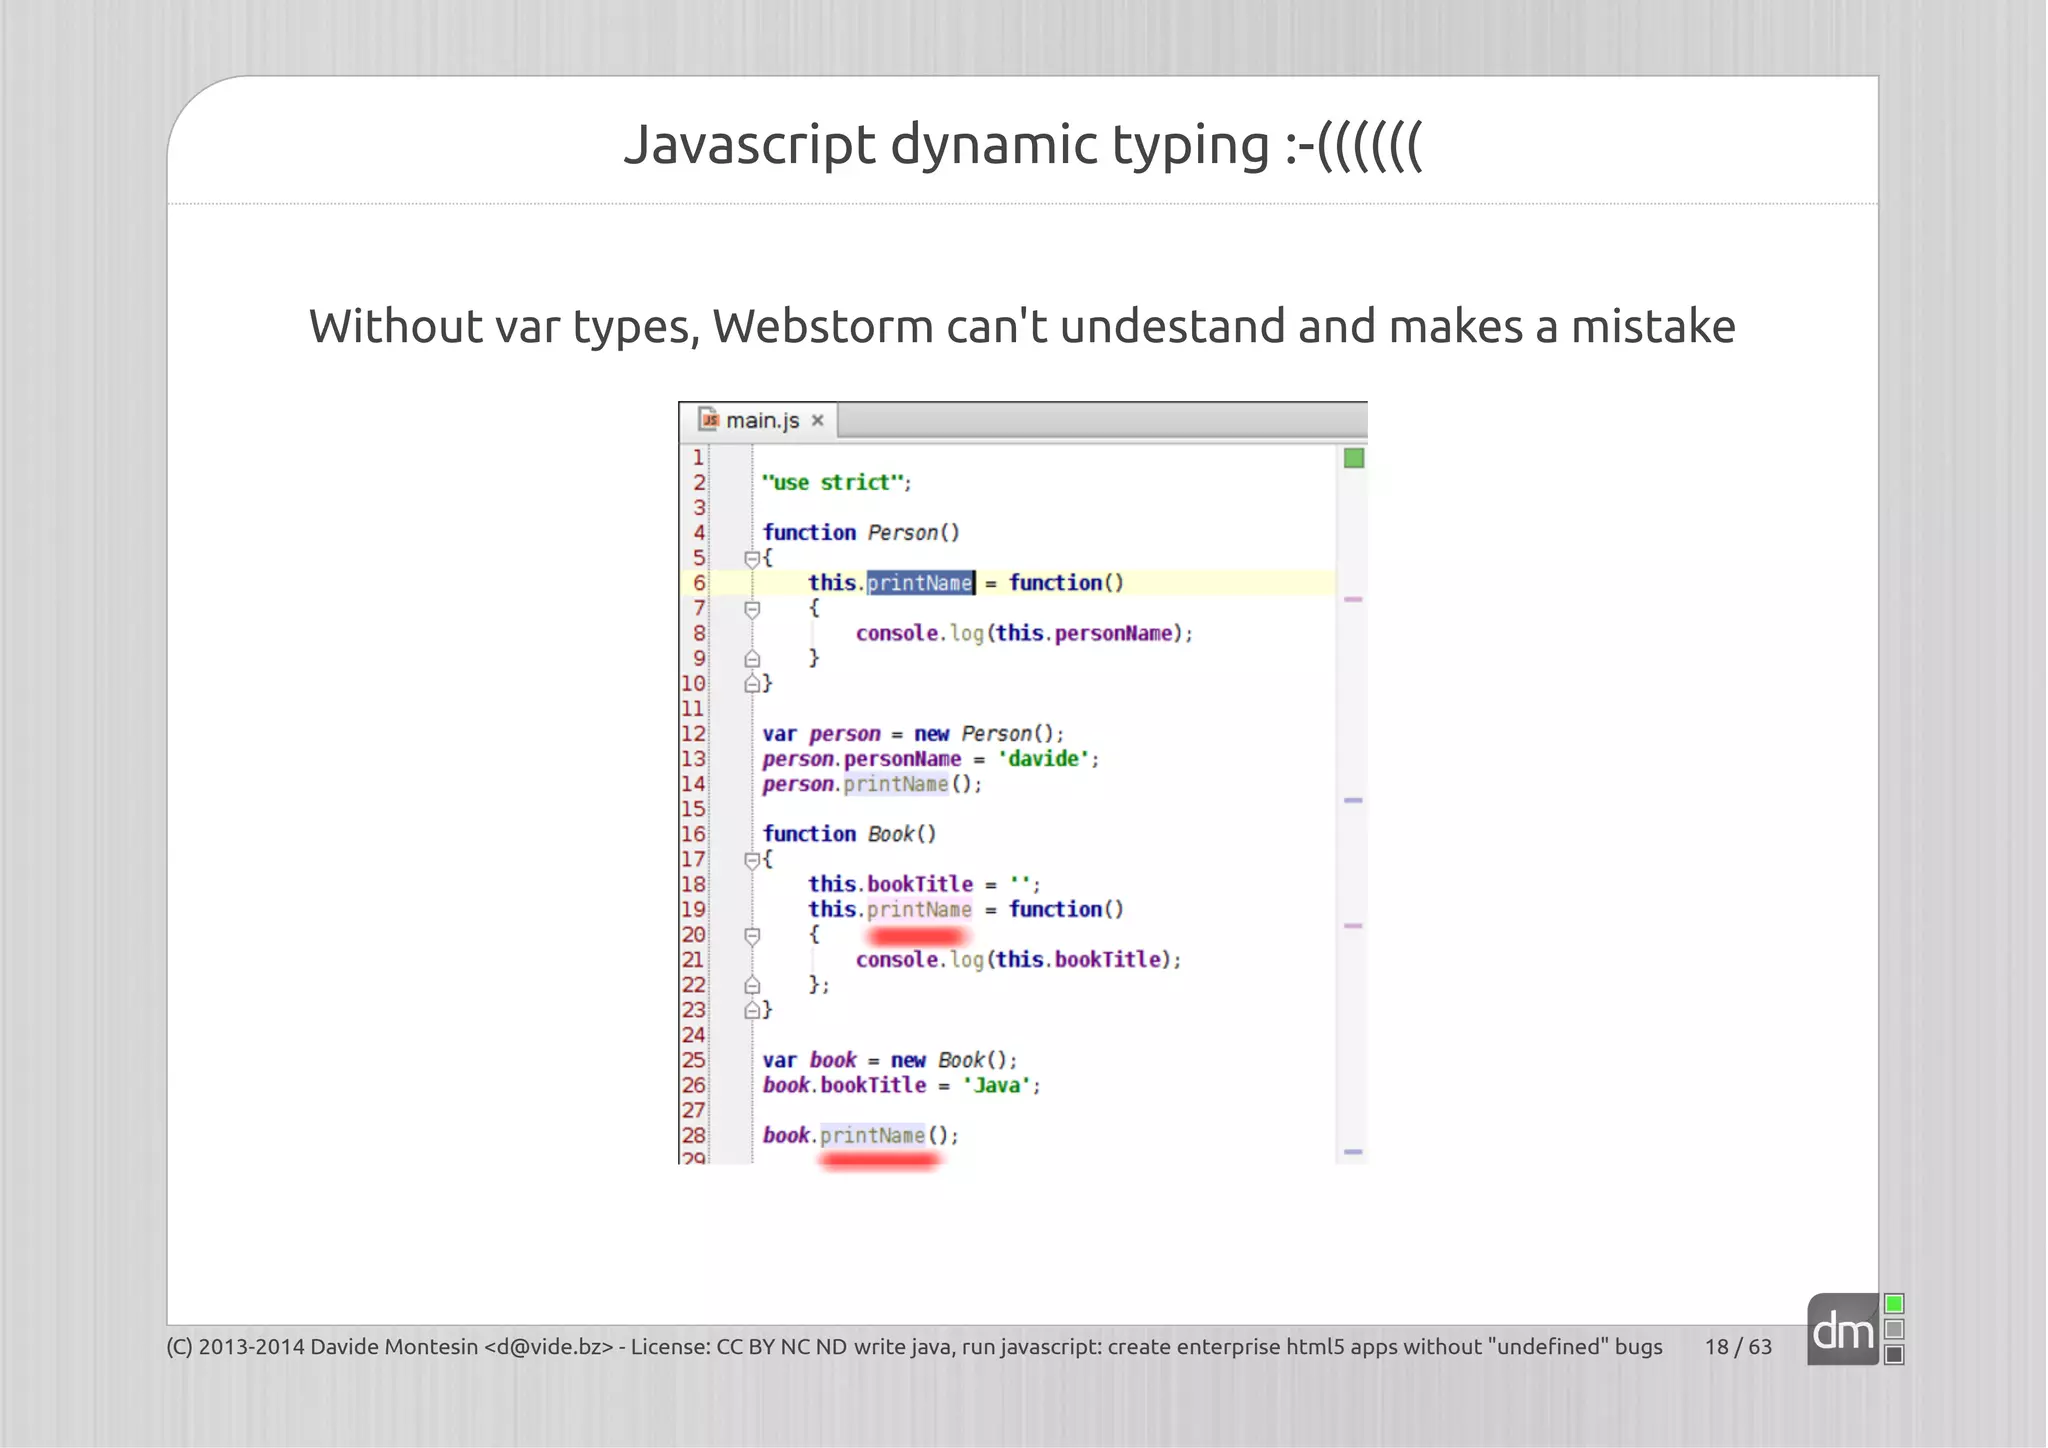Viewport: 2048px width, 1448px height.
Task: Click the stripe marker beside line 14
Action: coord(1353,800)
